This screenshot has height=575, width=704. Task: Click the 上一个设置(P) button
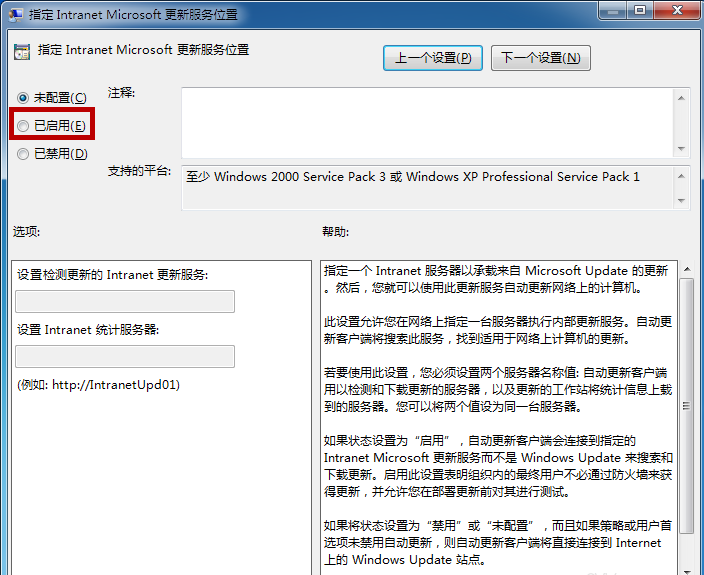coord(433,58)
